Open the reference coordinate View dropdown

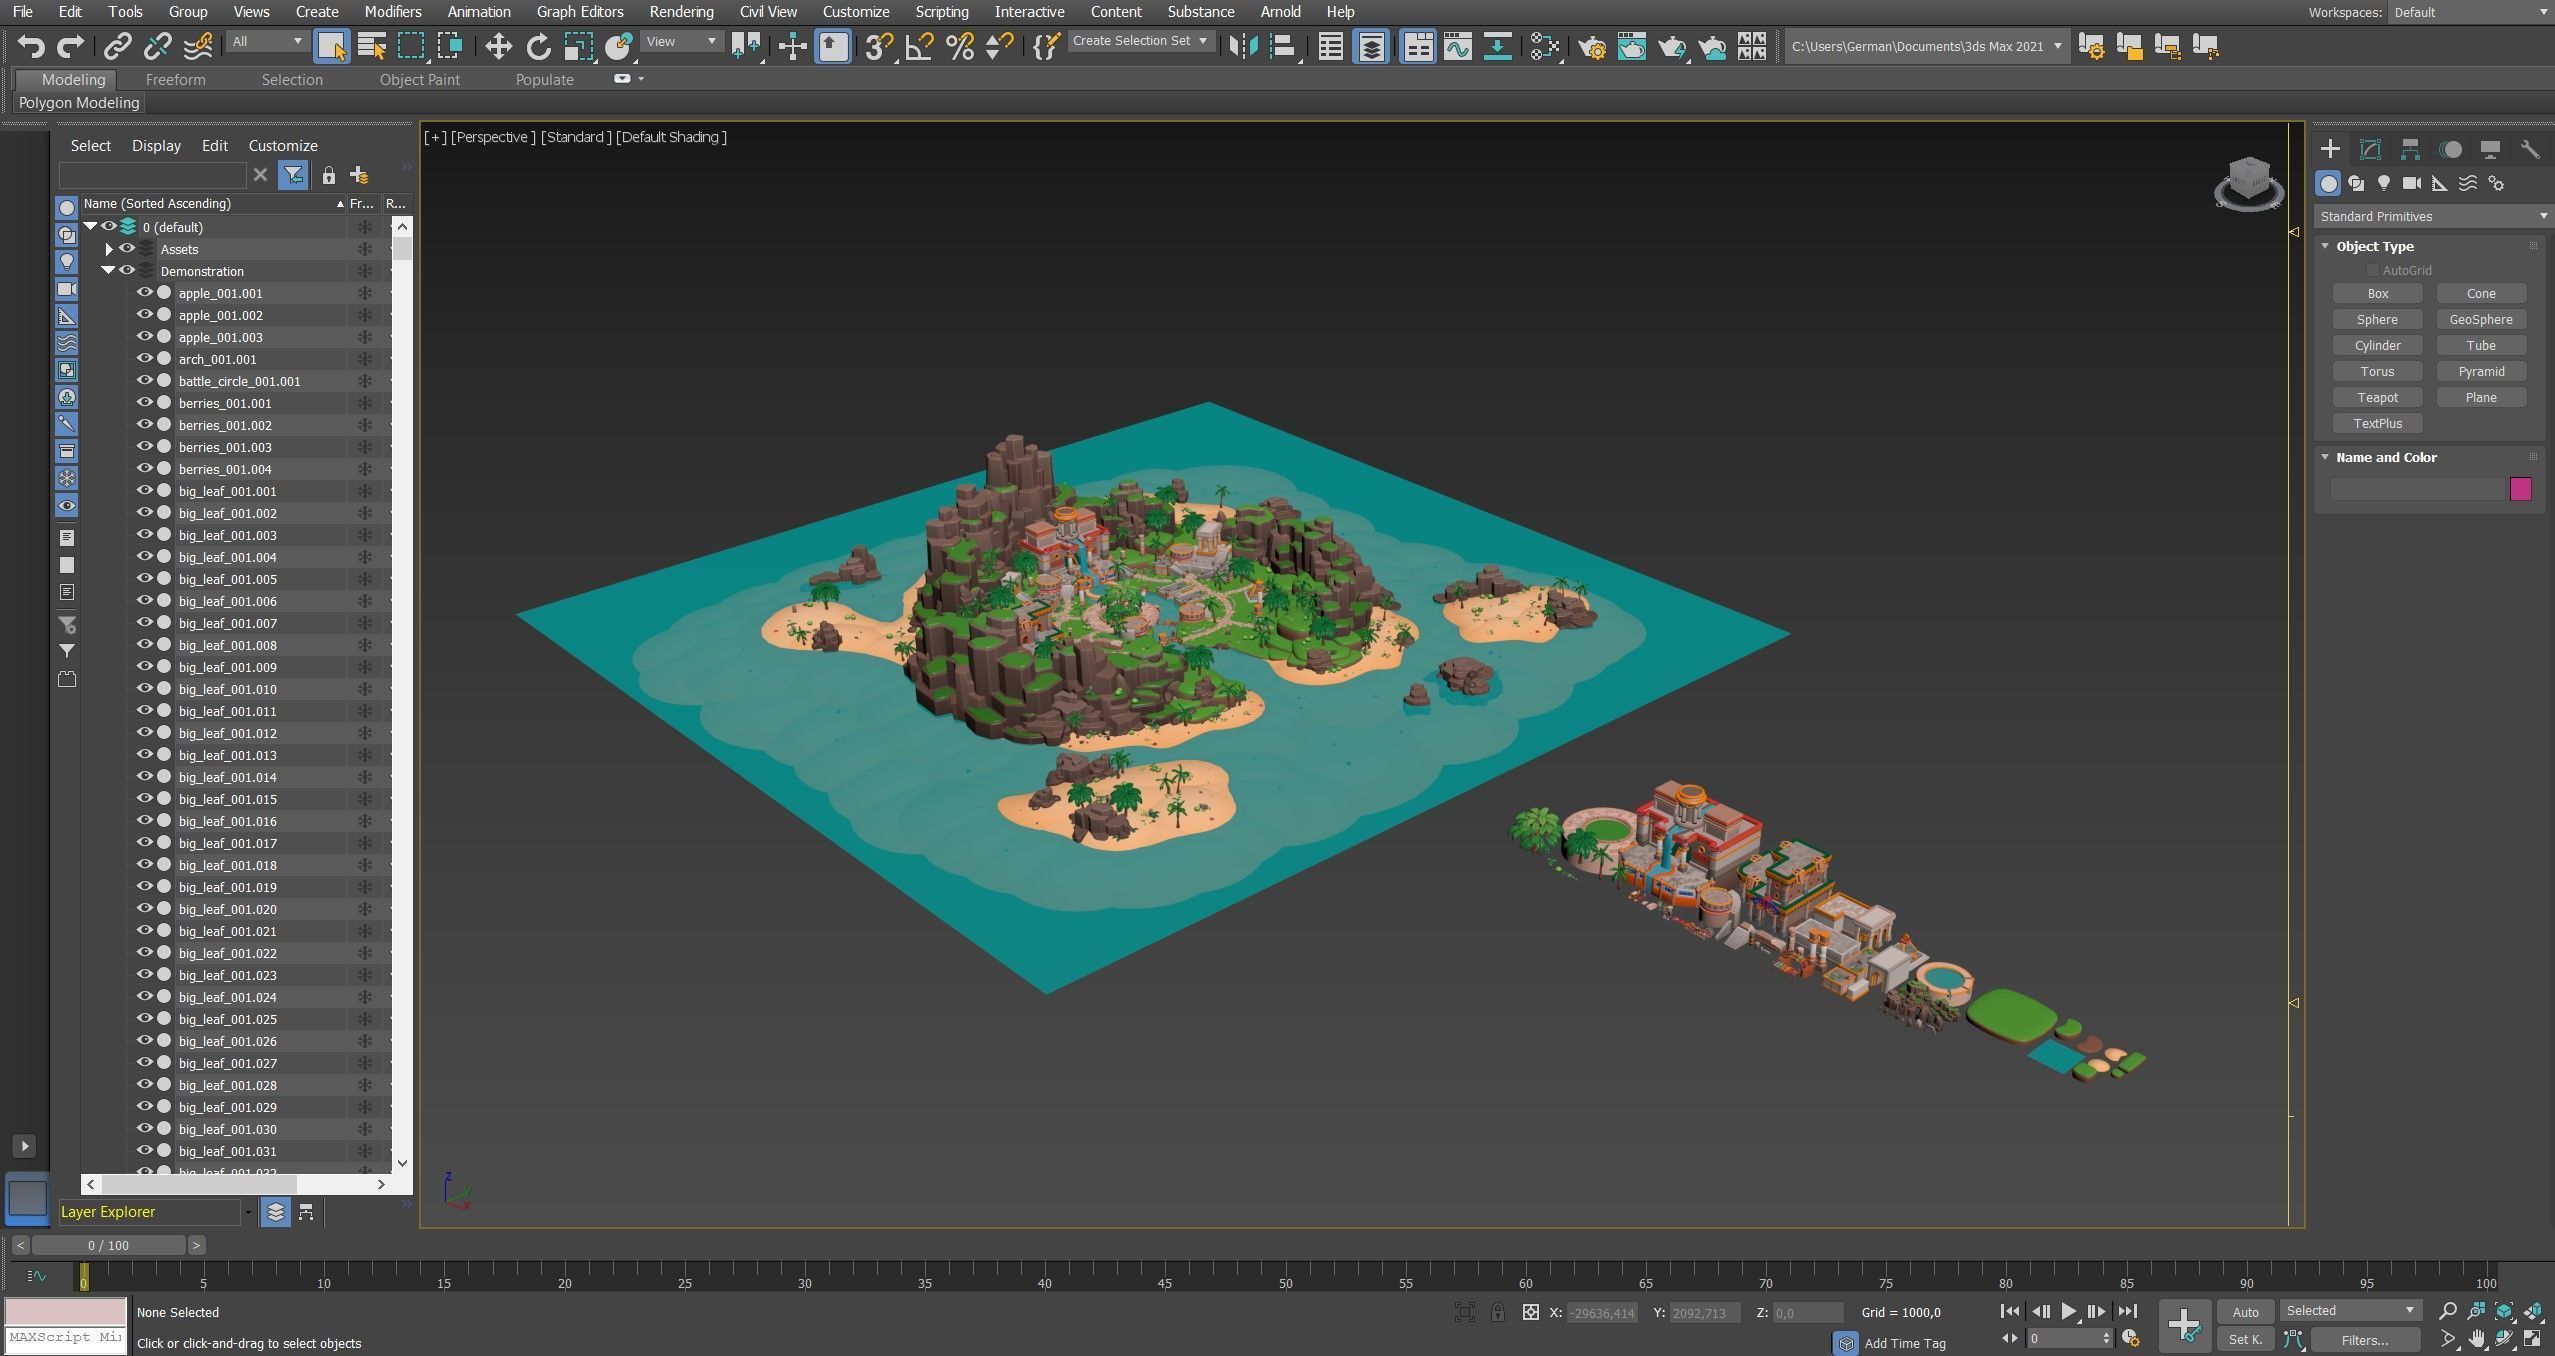681,41
